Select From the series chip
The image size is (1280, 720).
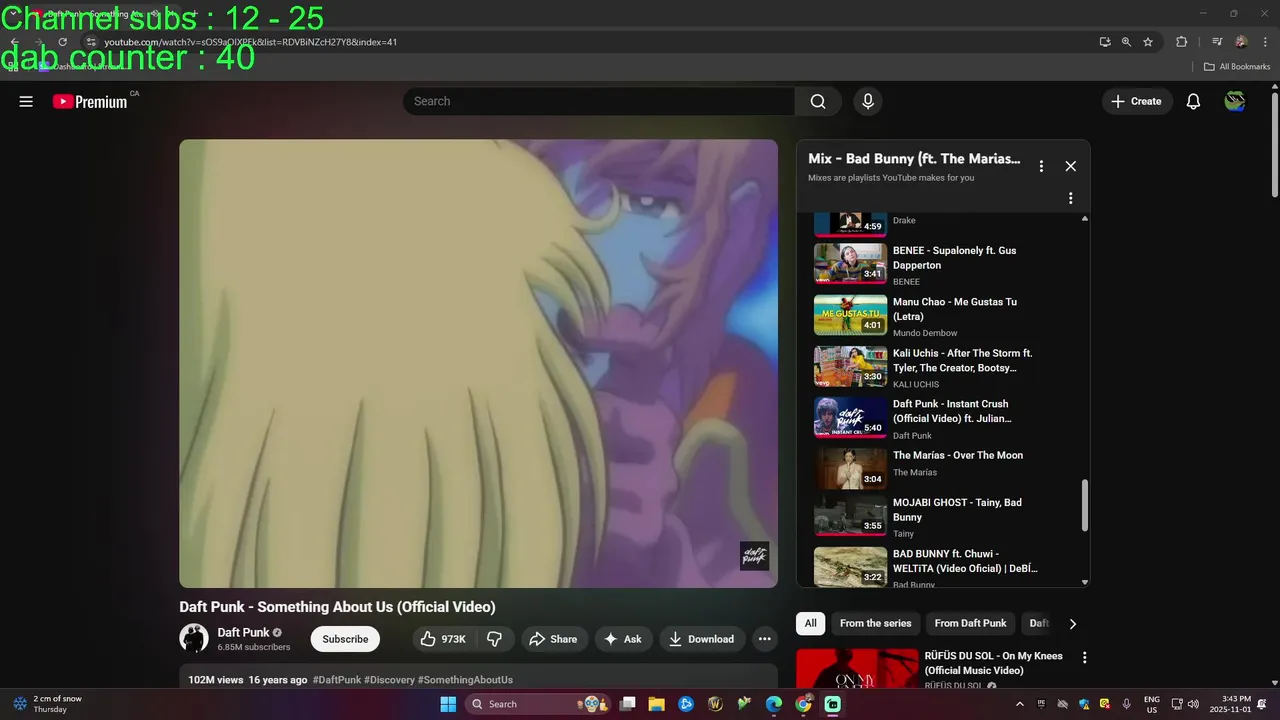pyautogui.click(x=875, y=623)
